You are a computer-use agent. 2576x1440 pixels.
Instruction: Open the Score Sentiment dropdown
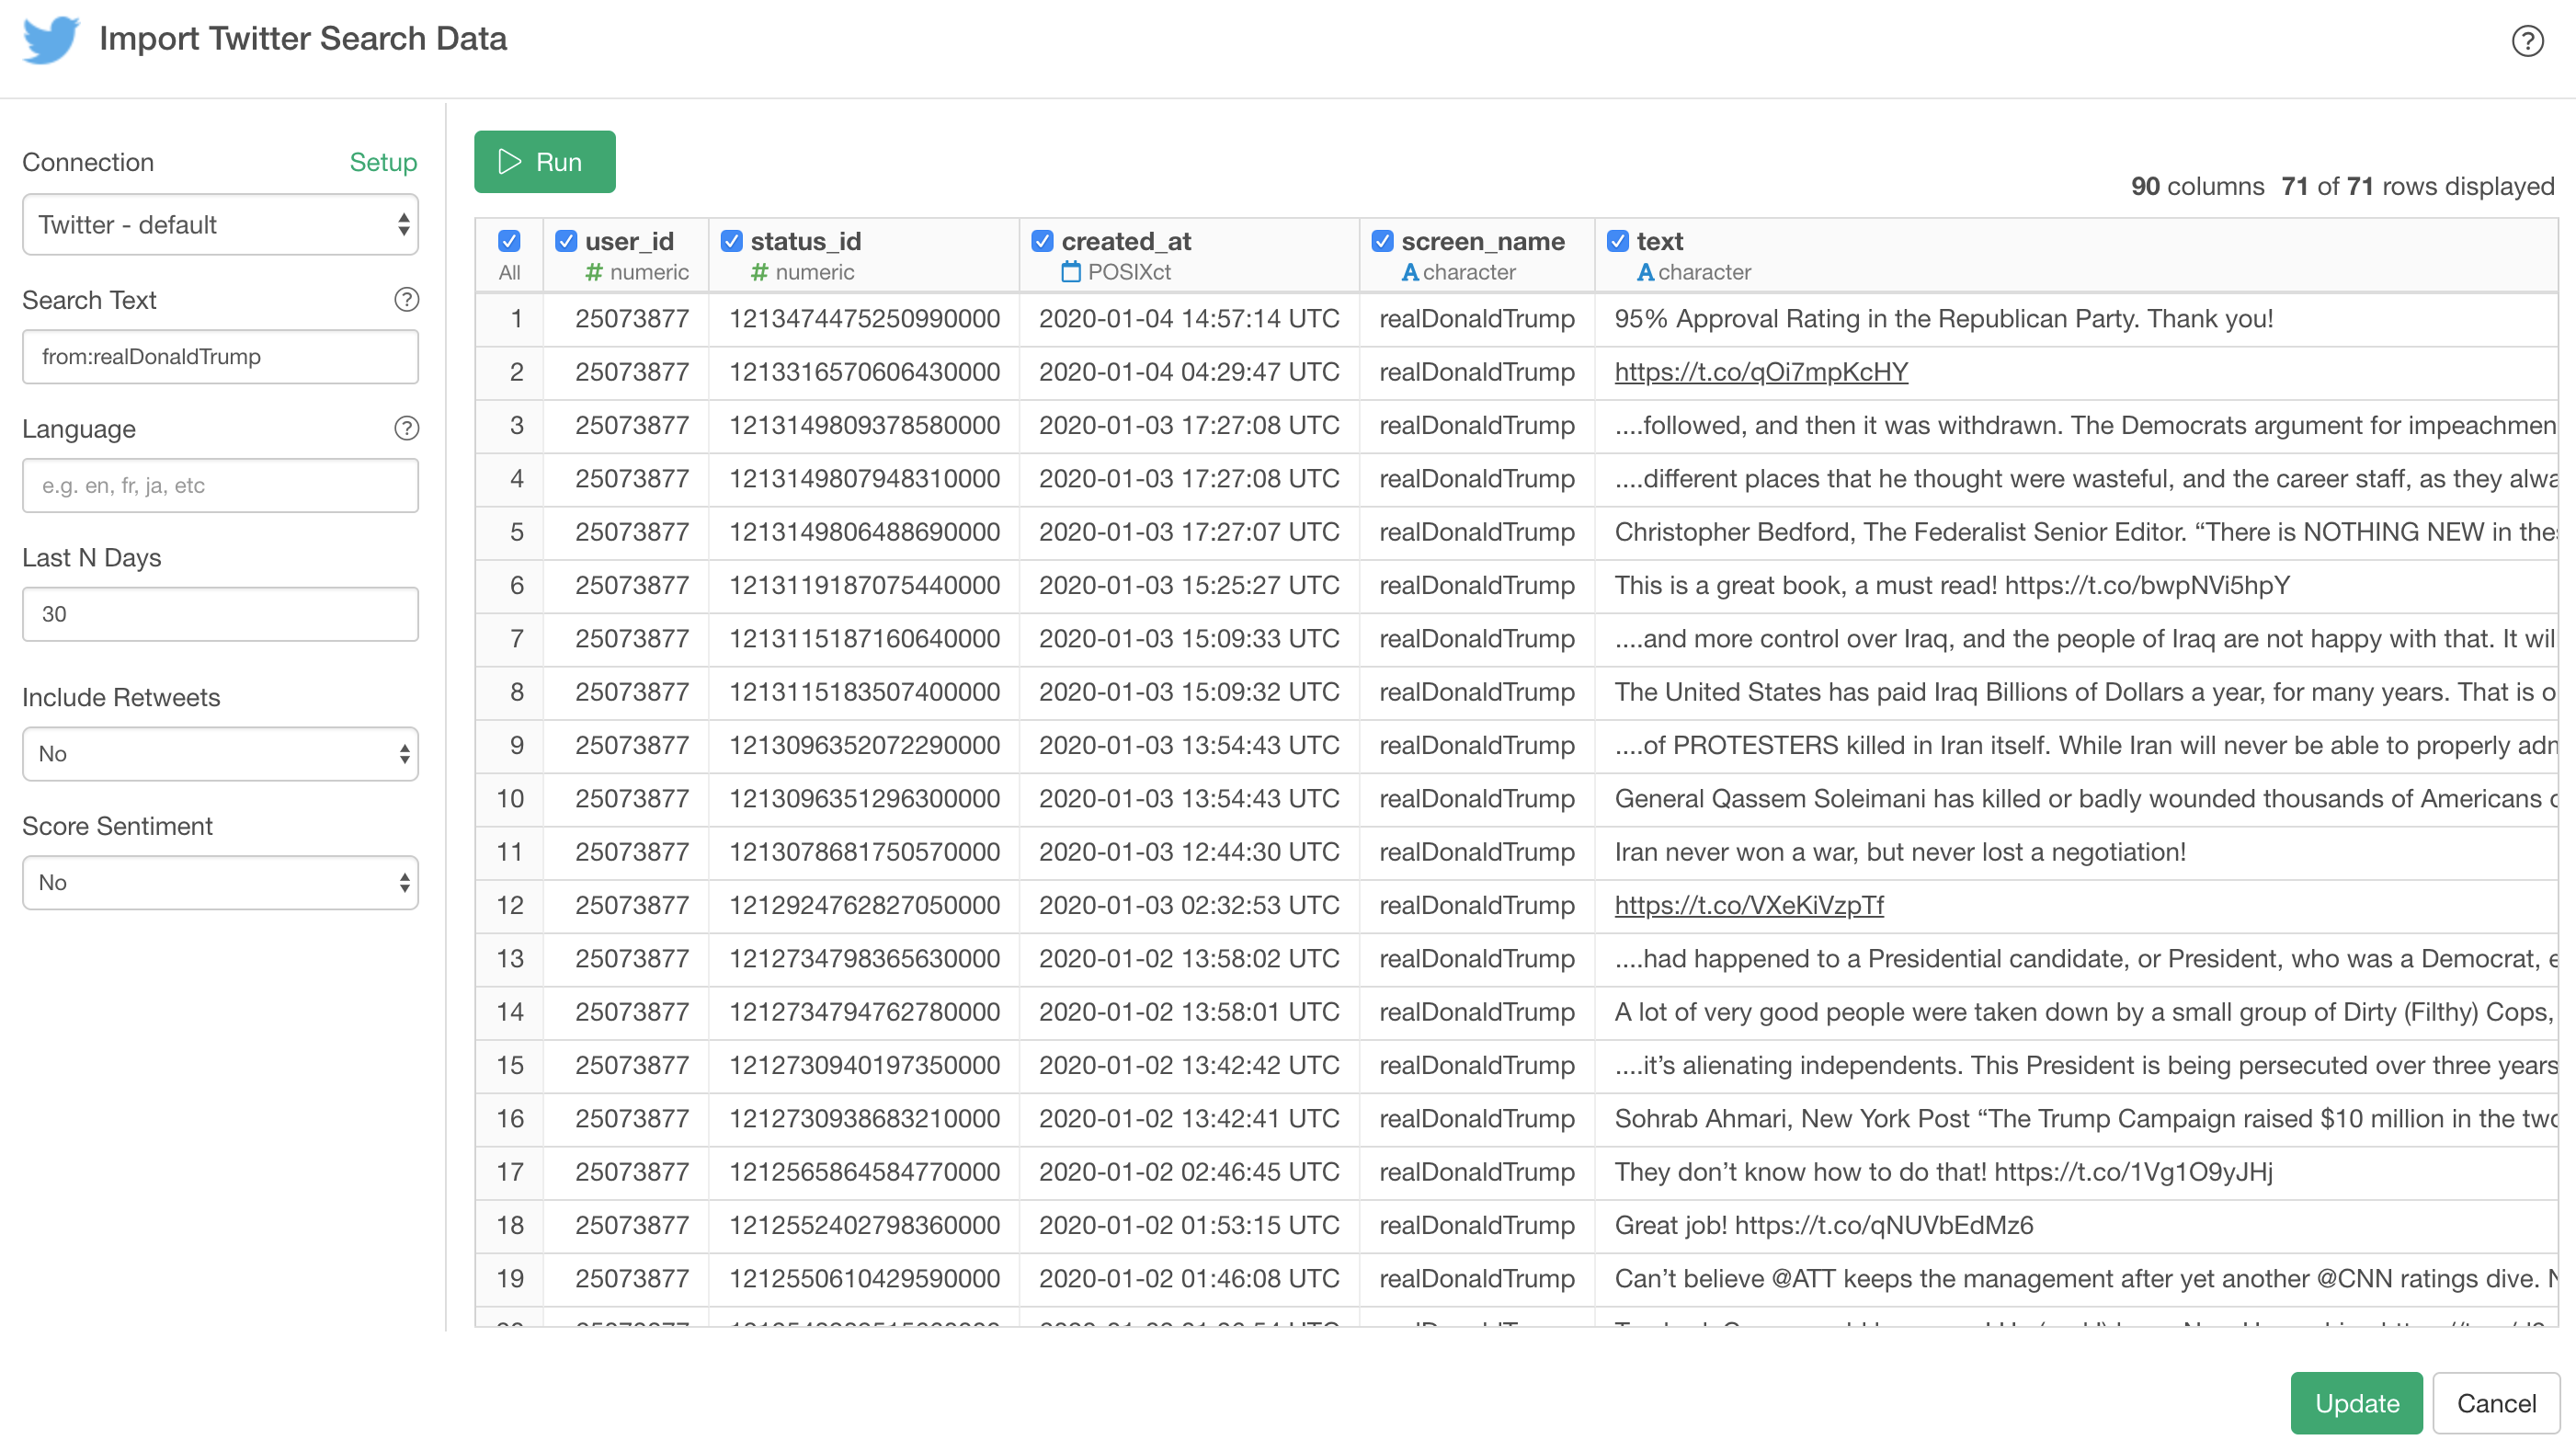coord(220,882)
